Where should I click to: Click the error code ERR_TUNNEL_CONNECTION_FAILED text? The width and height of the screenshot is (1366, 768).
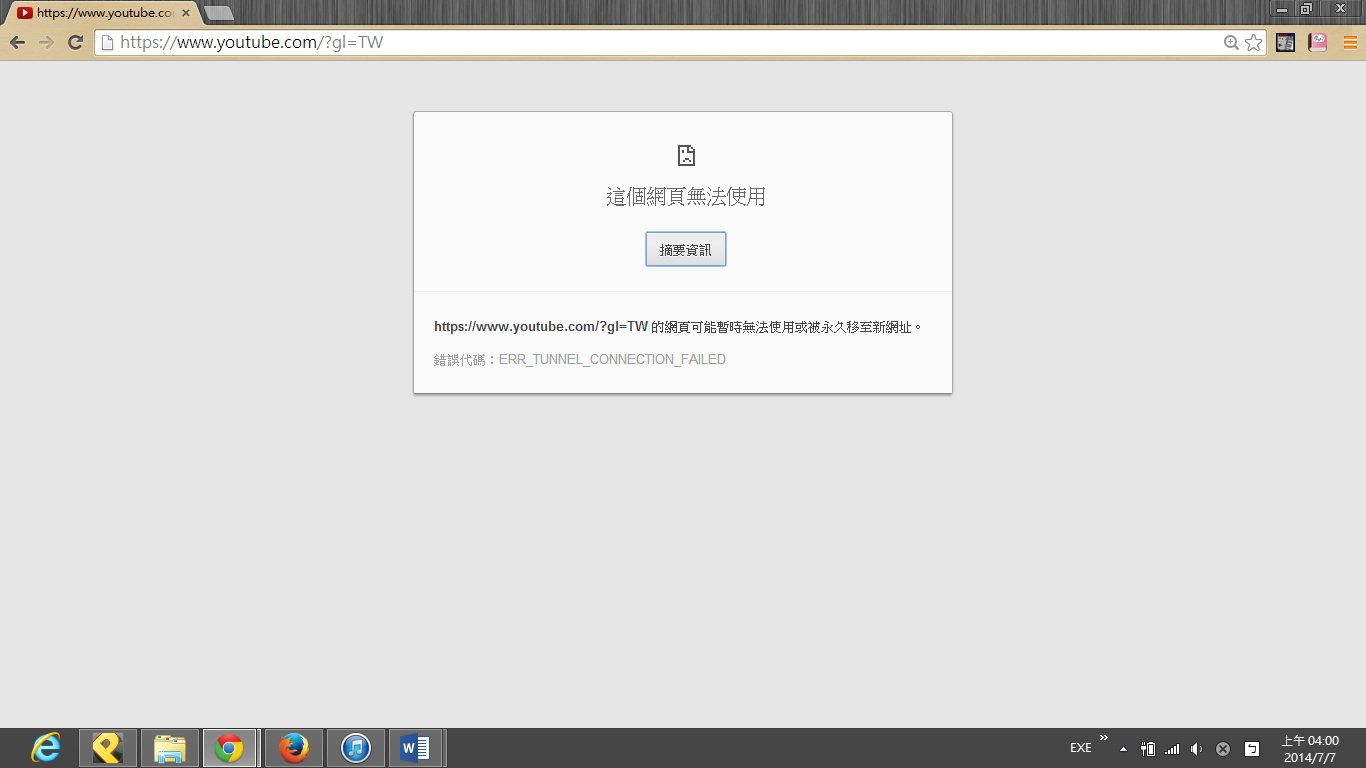tap(612, 359)
